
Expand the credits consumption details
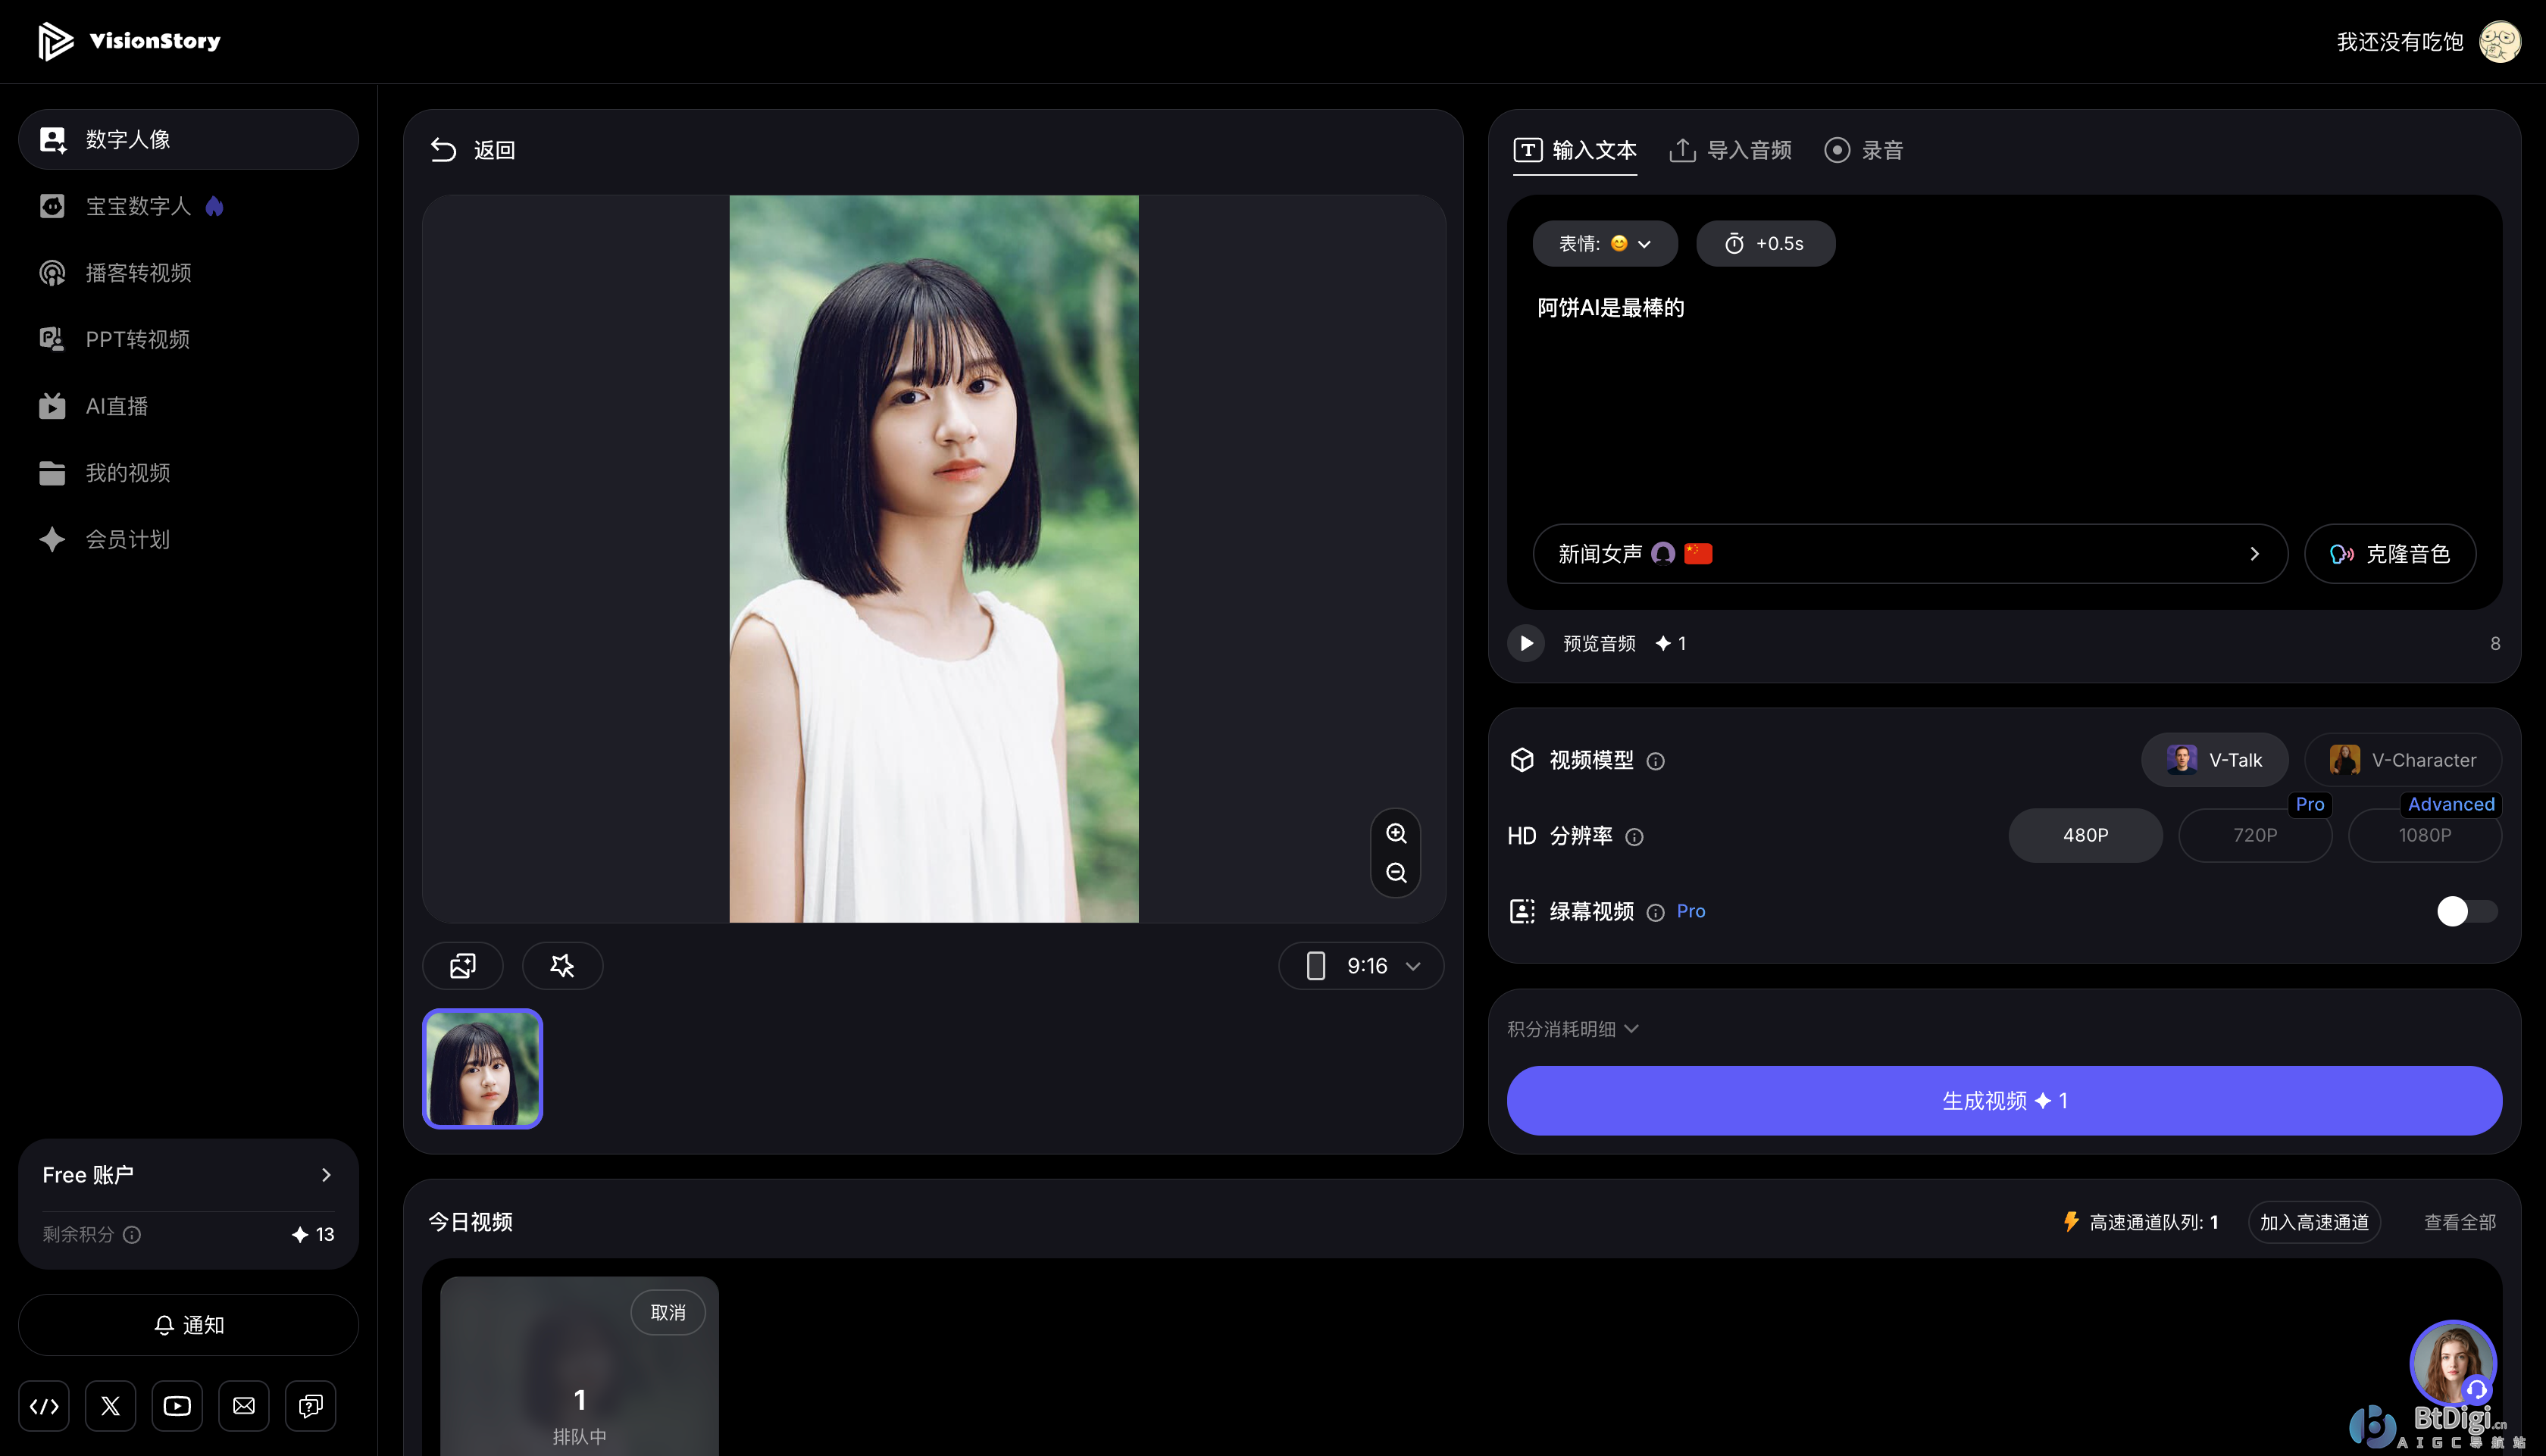[x=1572, y=1029]
